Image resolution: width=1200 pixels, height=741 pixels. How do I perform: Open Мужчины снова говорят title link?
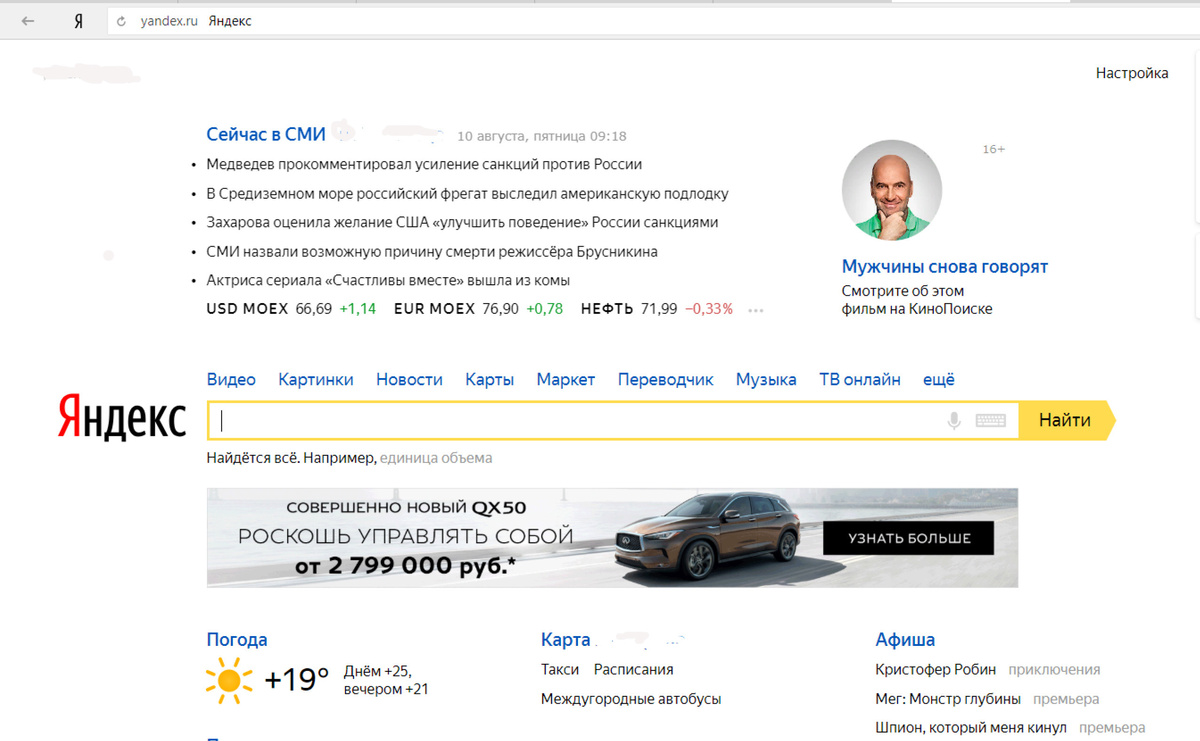click(945, 267)
